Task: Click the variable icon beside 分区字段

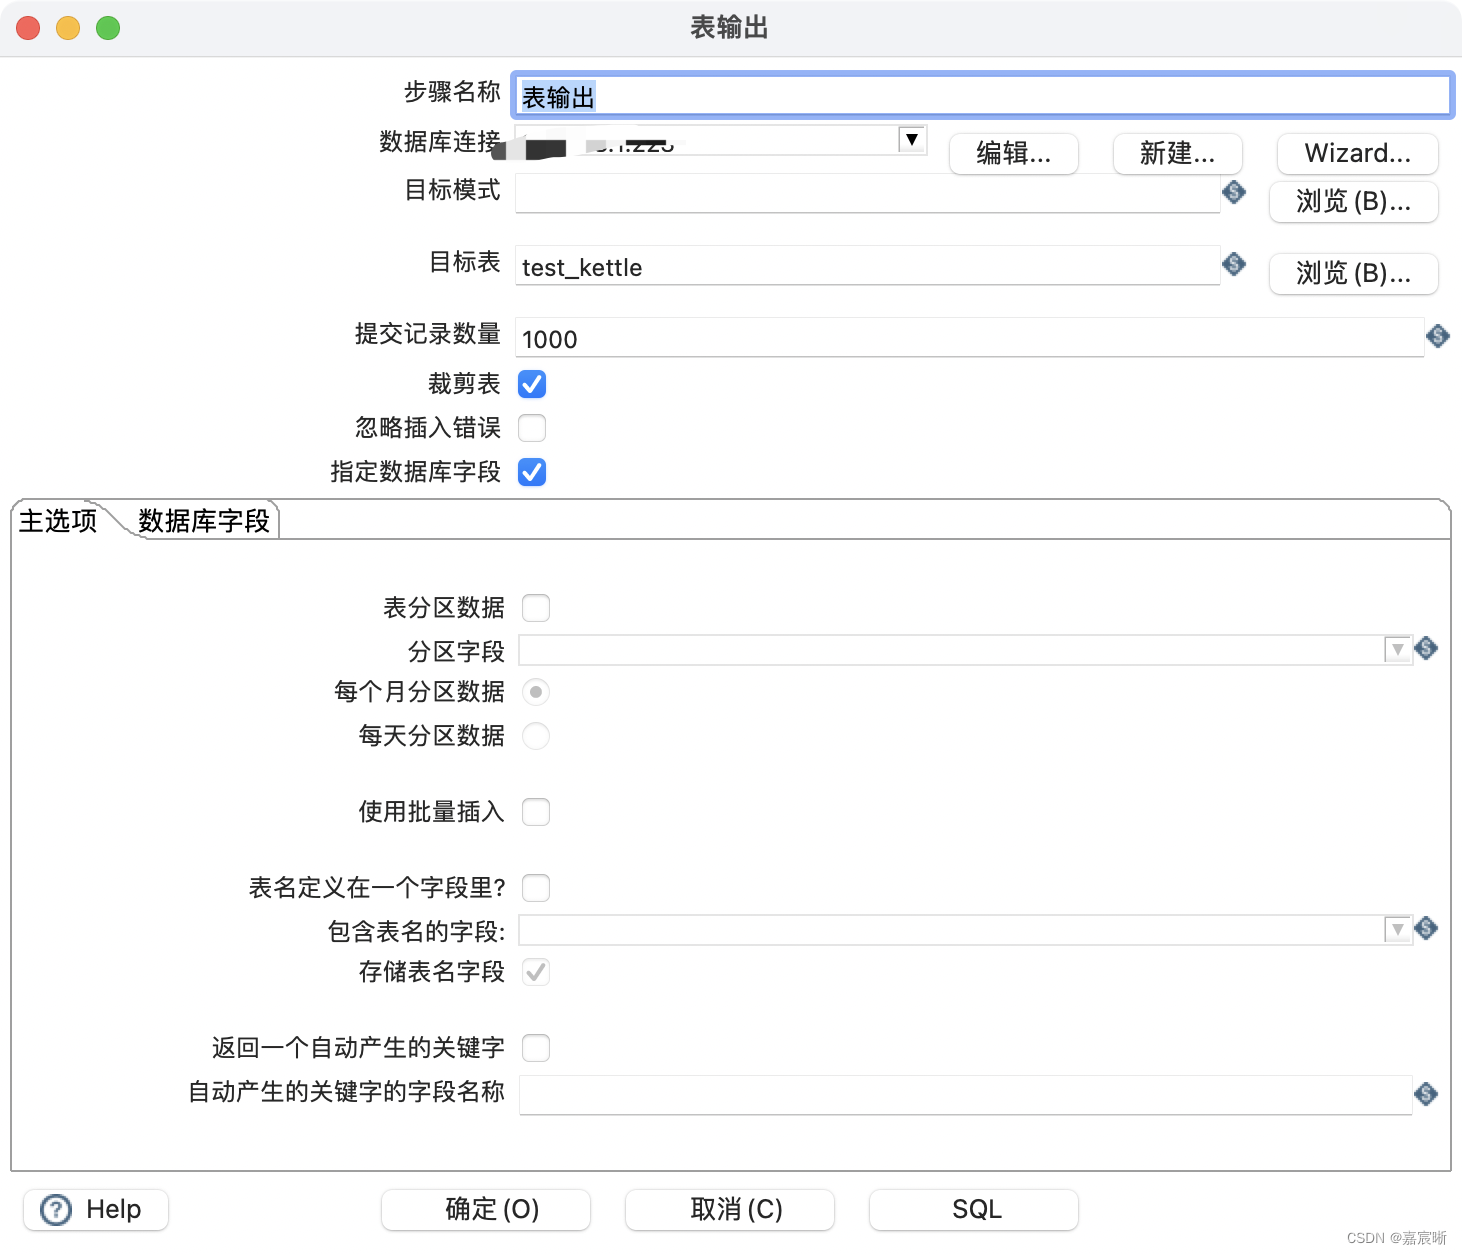Action: (1425, 649)
